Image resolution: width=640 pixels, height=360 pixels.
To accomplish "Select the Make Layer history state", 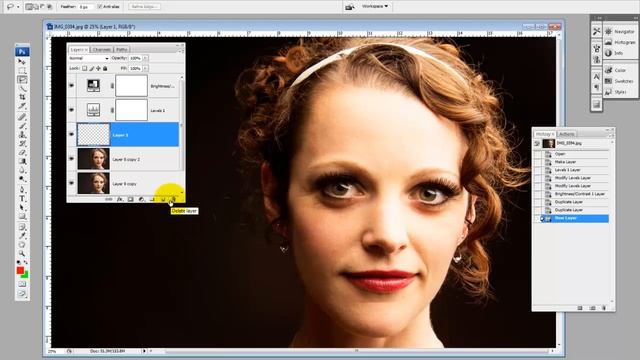I will (576, 162).
